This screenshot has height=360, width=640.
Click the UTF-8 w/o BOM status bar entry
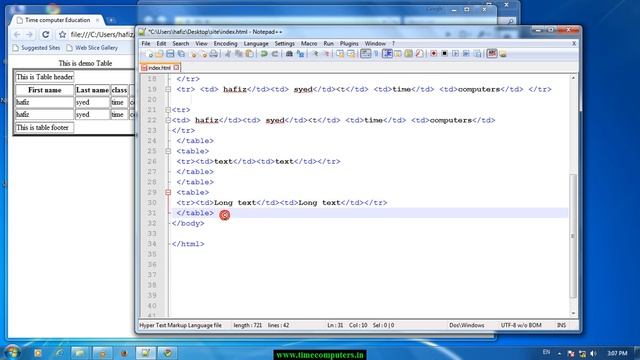click(x=521, y=325)
